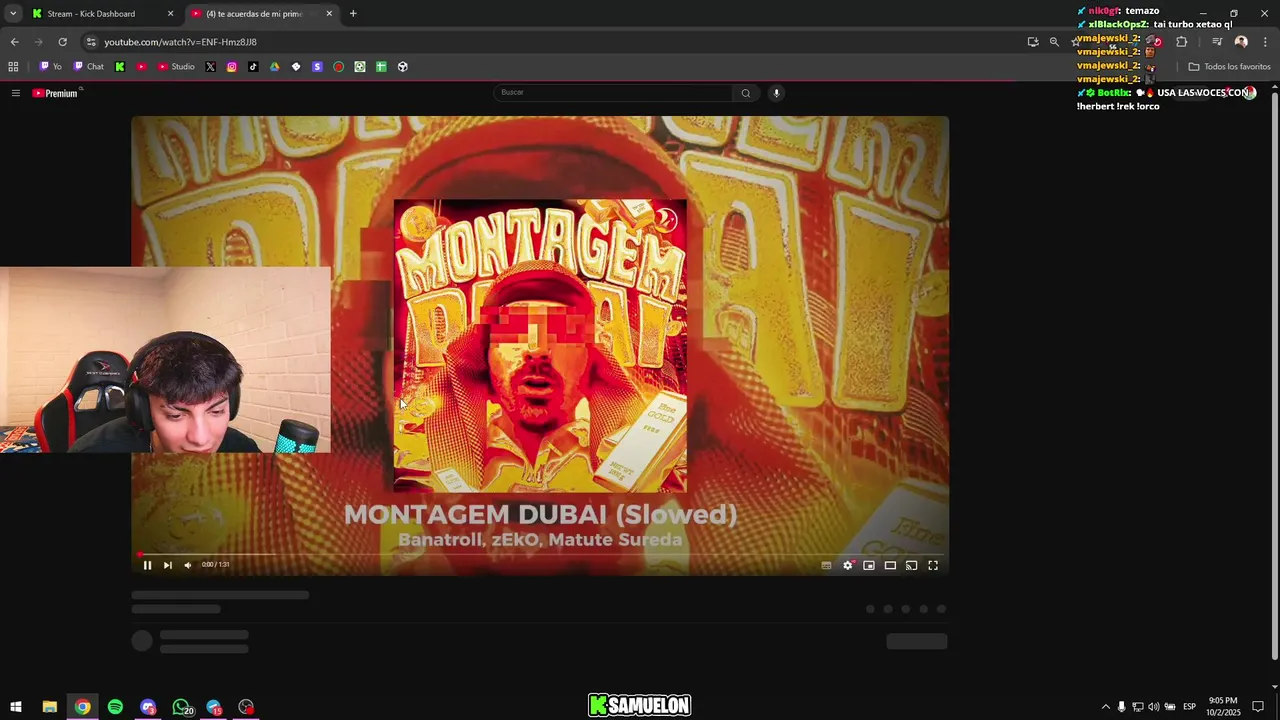The image size is (1280, 720).
Task: Enable miniplayer mode
Action: tap(869, 565)
